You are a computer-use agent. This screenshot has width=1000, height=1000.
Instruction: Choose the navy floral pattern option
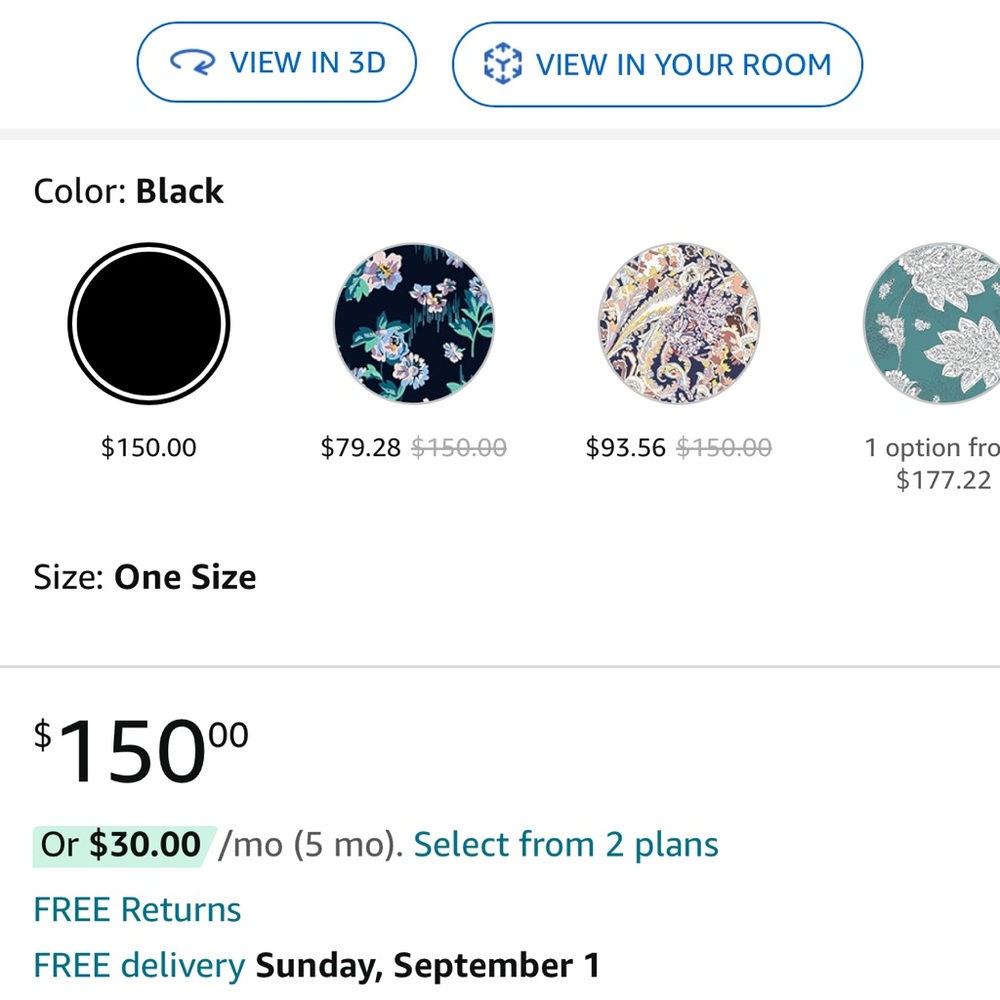click(x=413, y=322)
